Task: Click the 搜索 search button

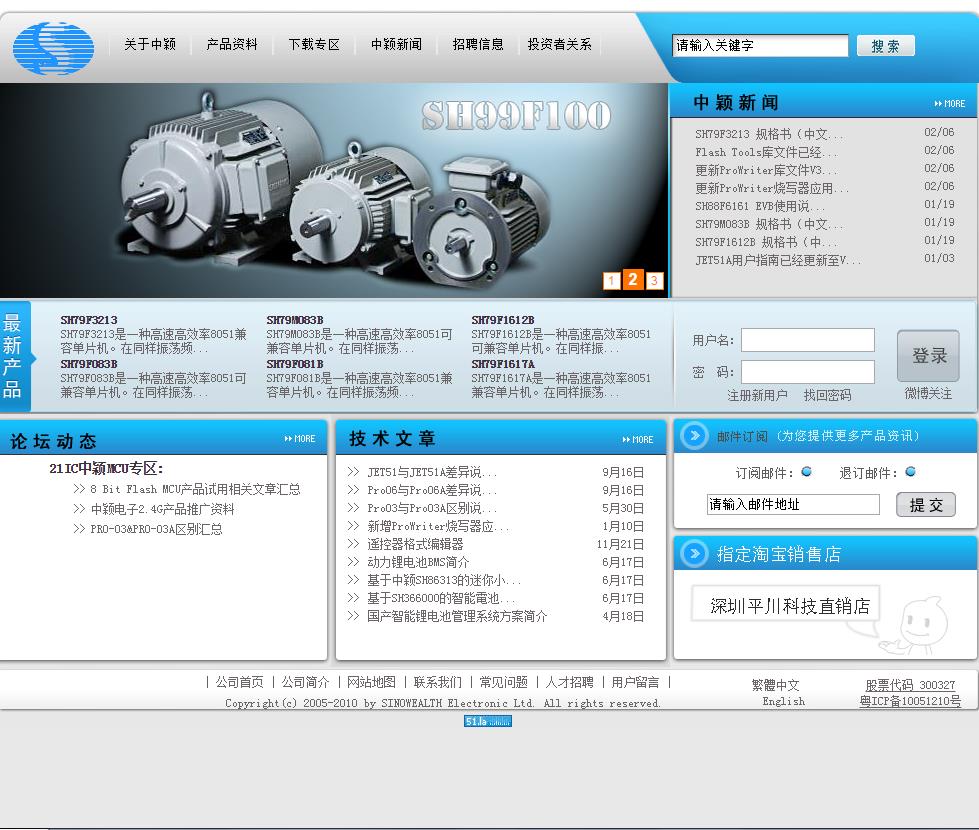Action: click(x=885, y=46)
